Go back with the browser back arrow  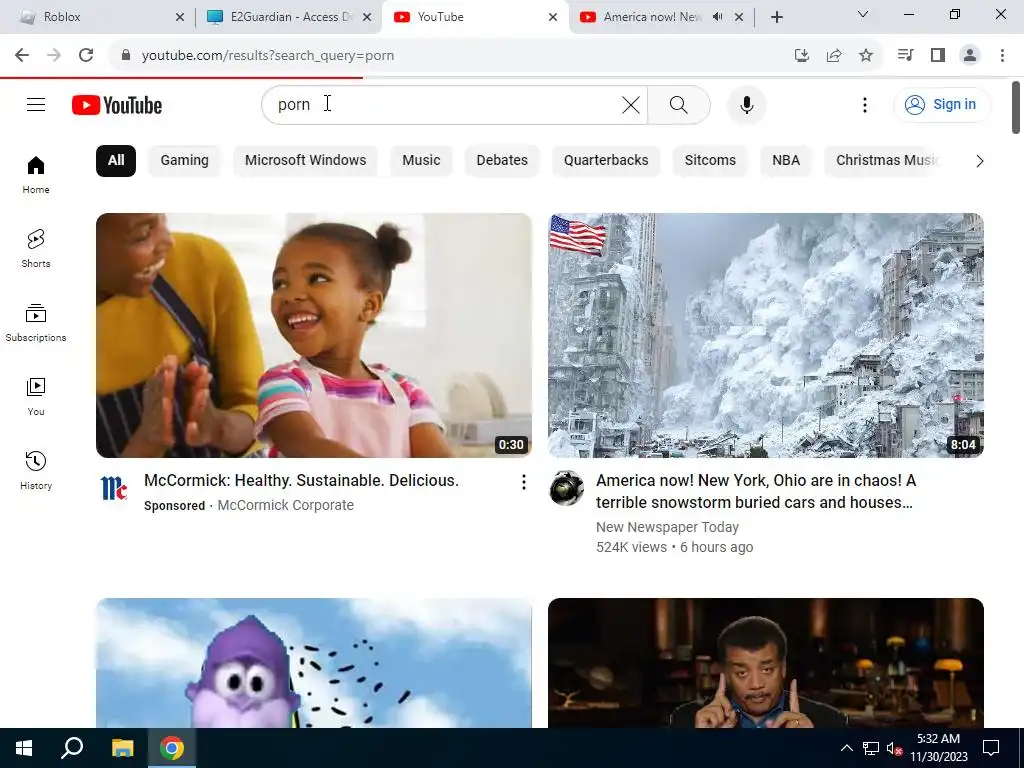(x=22, y=56)
